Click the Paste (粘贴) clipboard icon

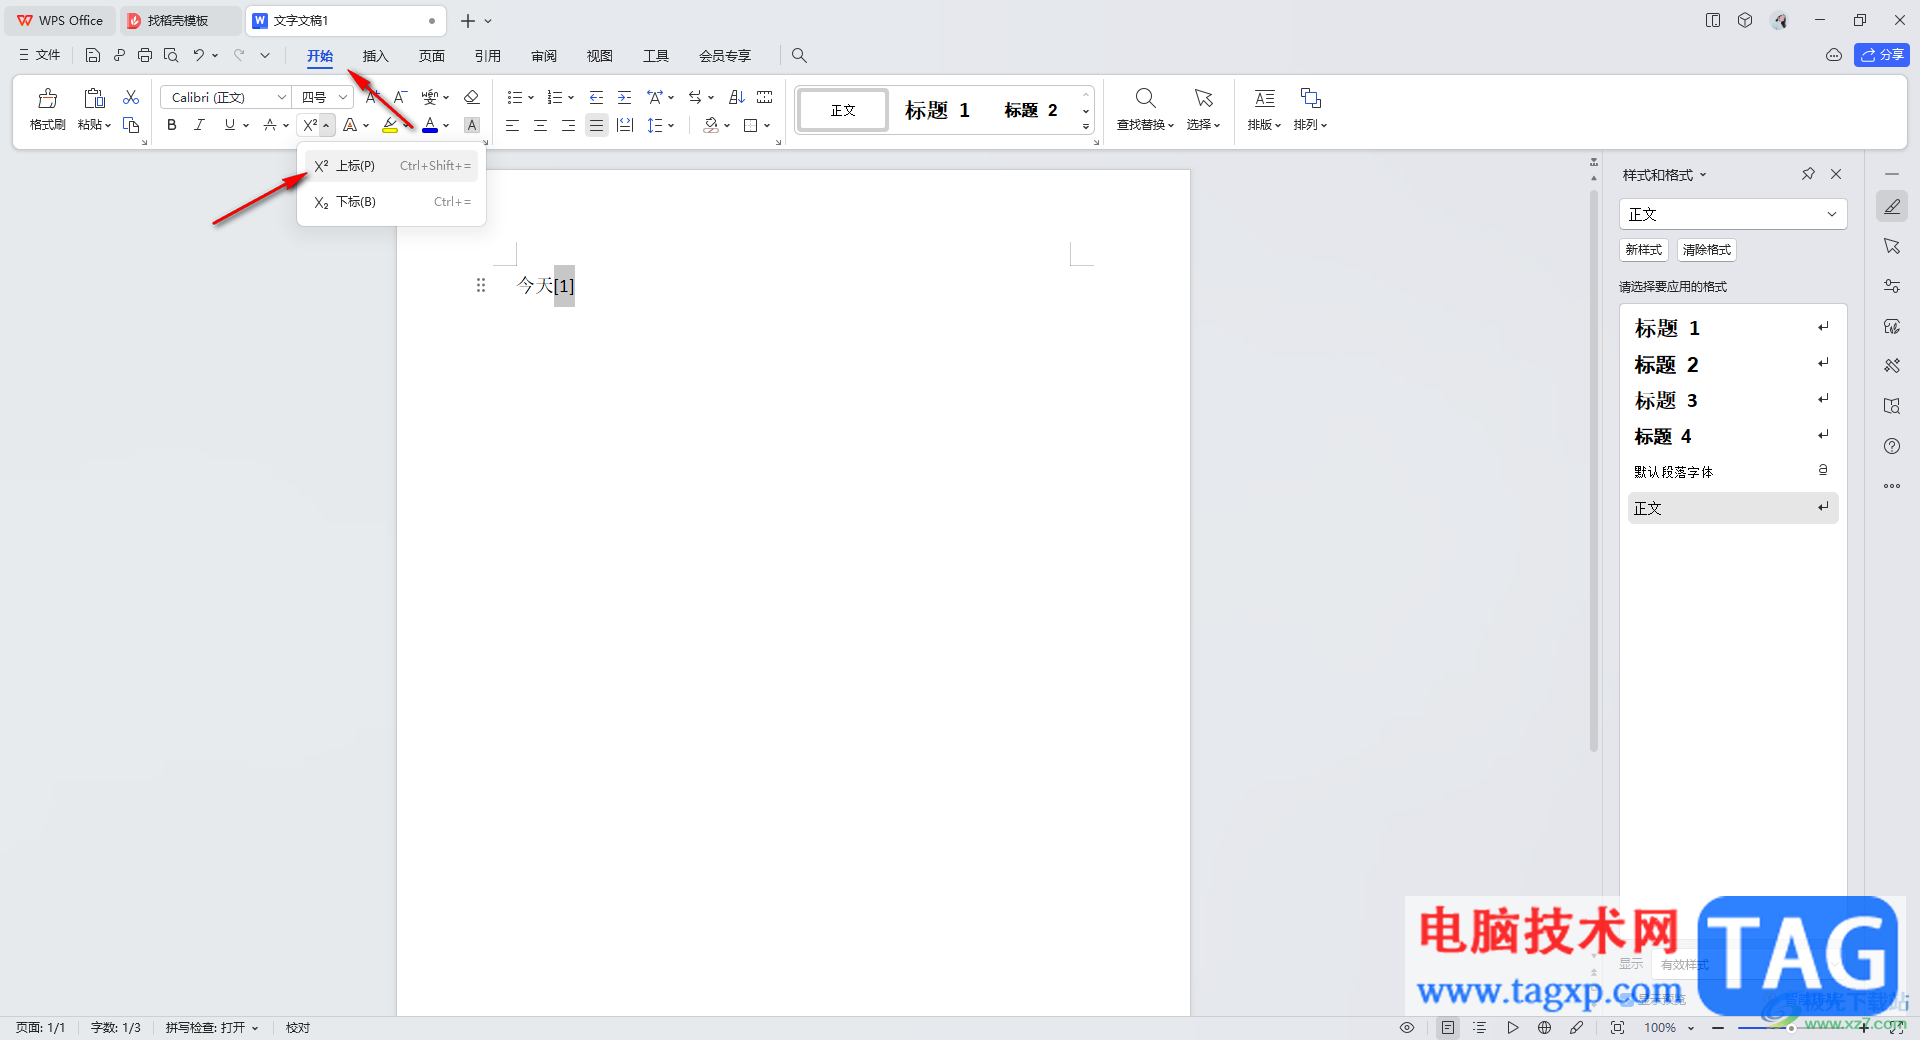[94, 98]
